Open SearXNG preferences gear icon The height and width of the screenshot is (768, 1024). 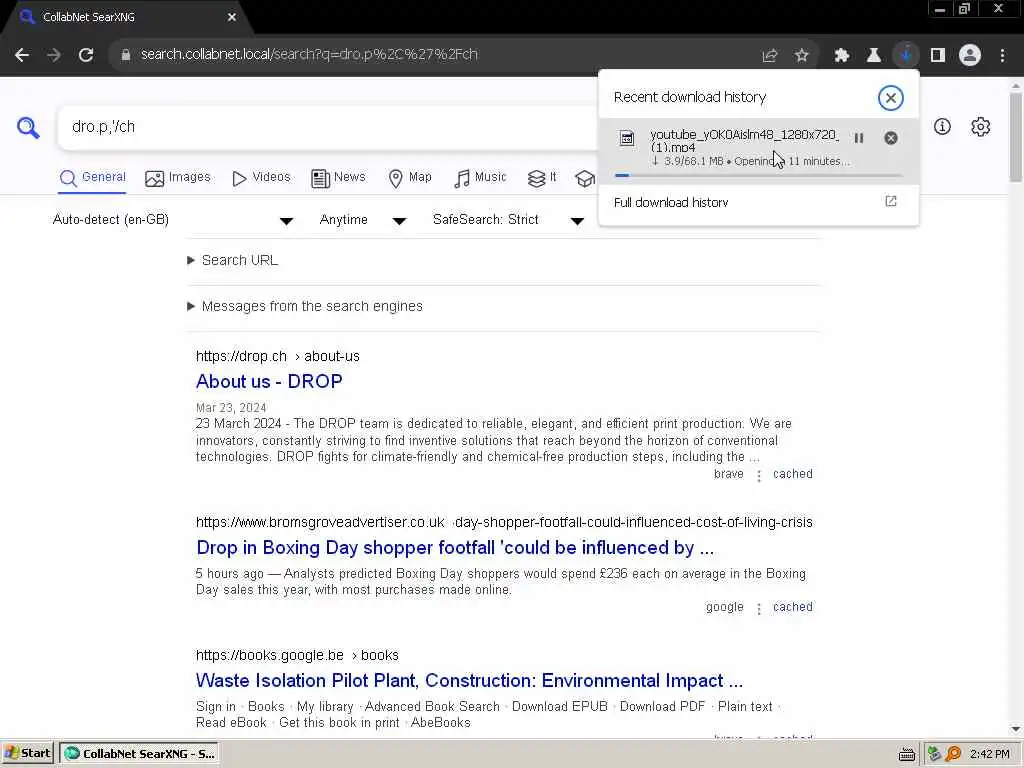click(x=980, y=127)
